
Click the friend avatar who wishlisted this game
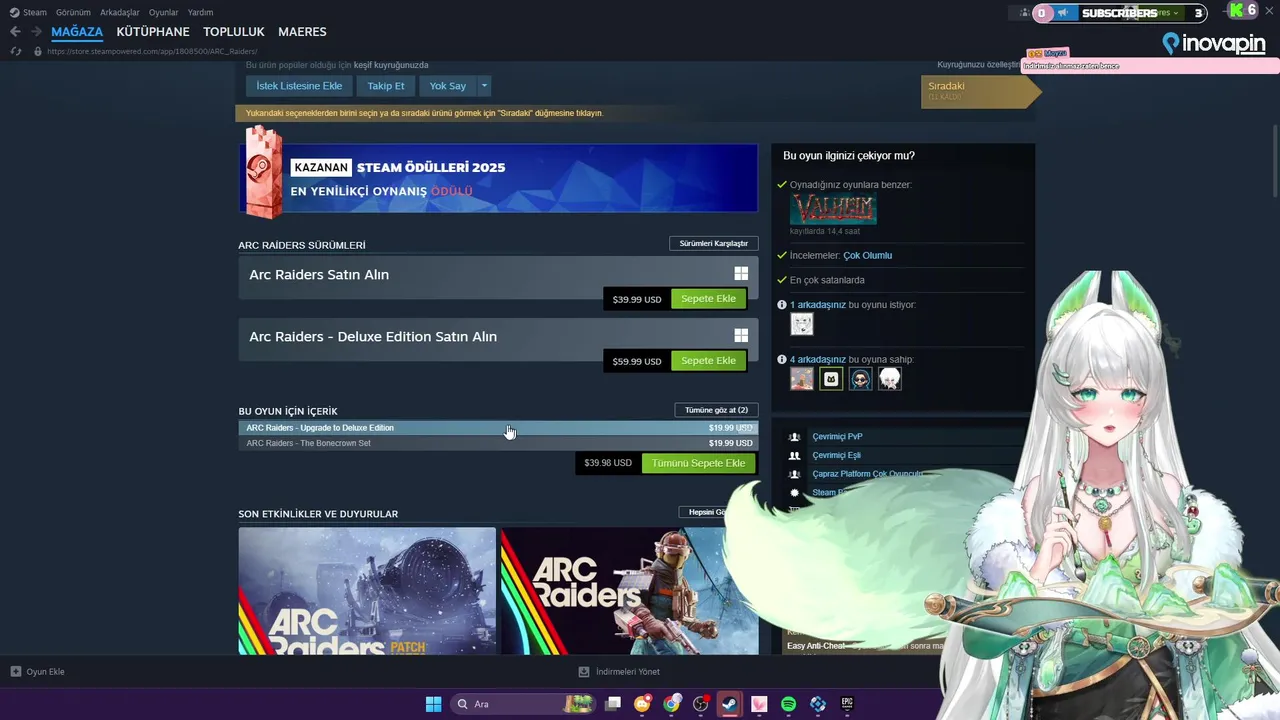(x=802, y=324)
